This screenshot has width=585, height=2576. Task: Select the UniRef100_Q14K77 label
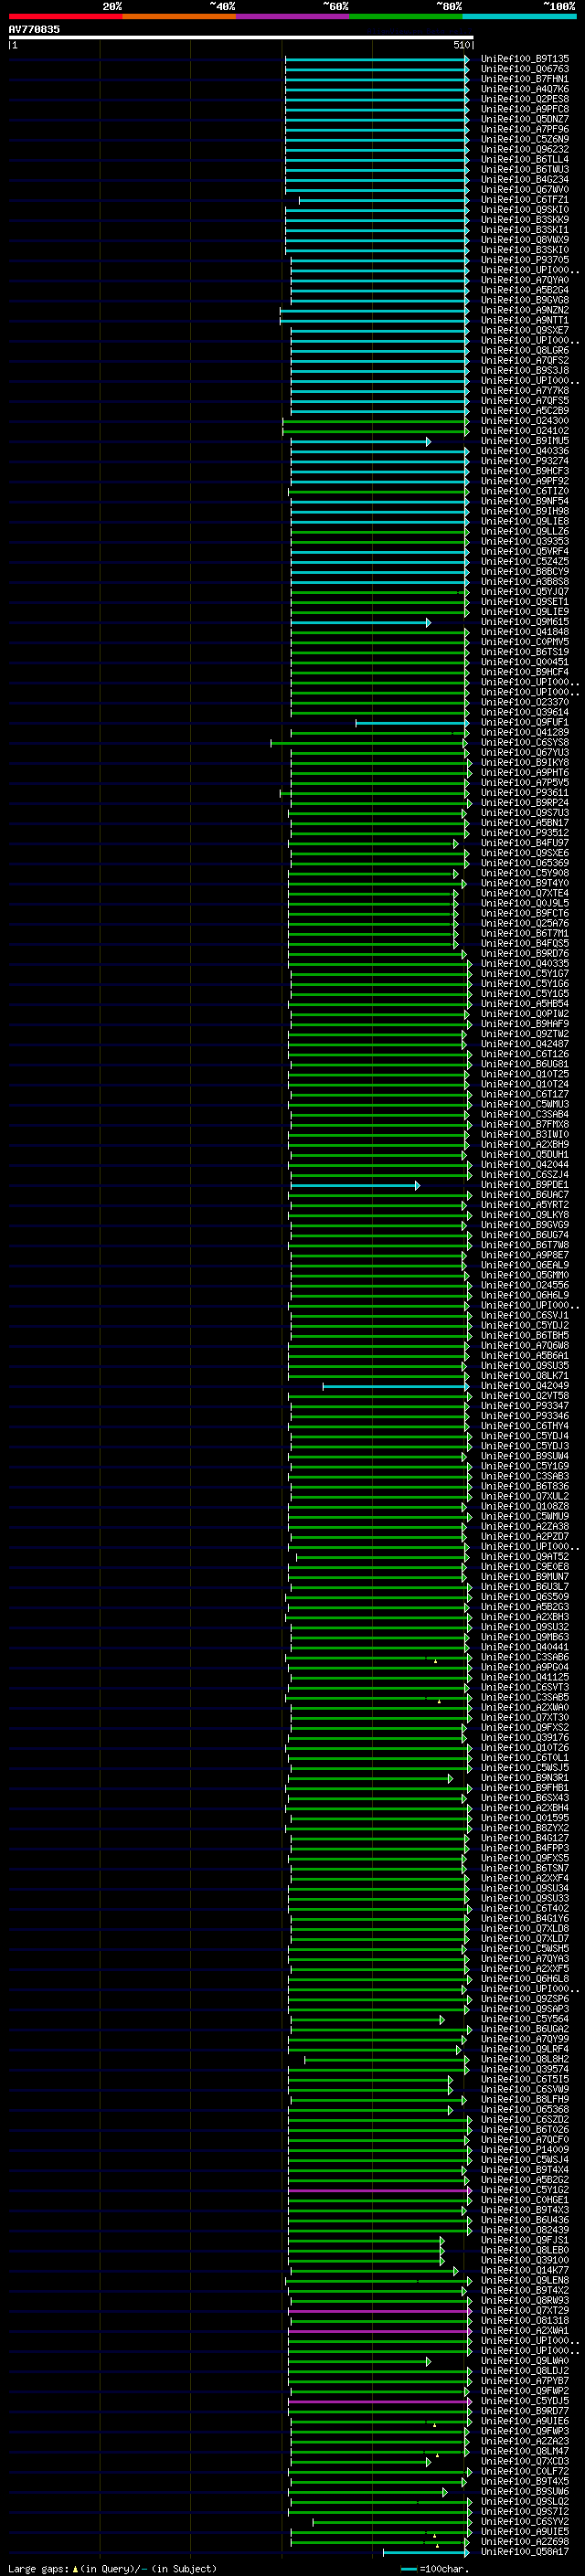tap(525, 2271)
